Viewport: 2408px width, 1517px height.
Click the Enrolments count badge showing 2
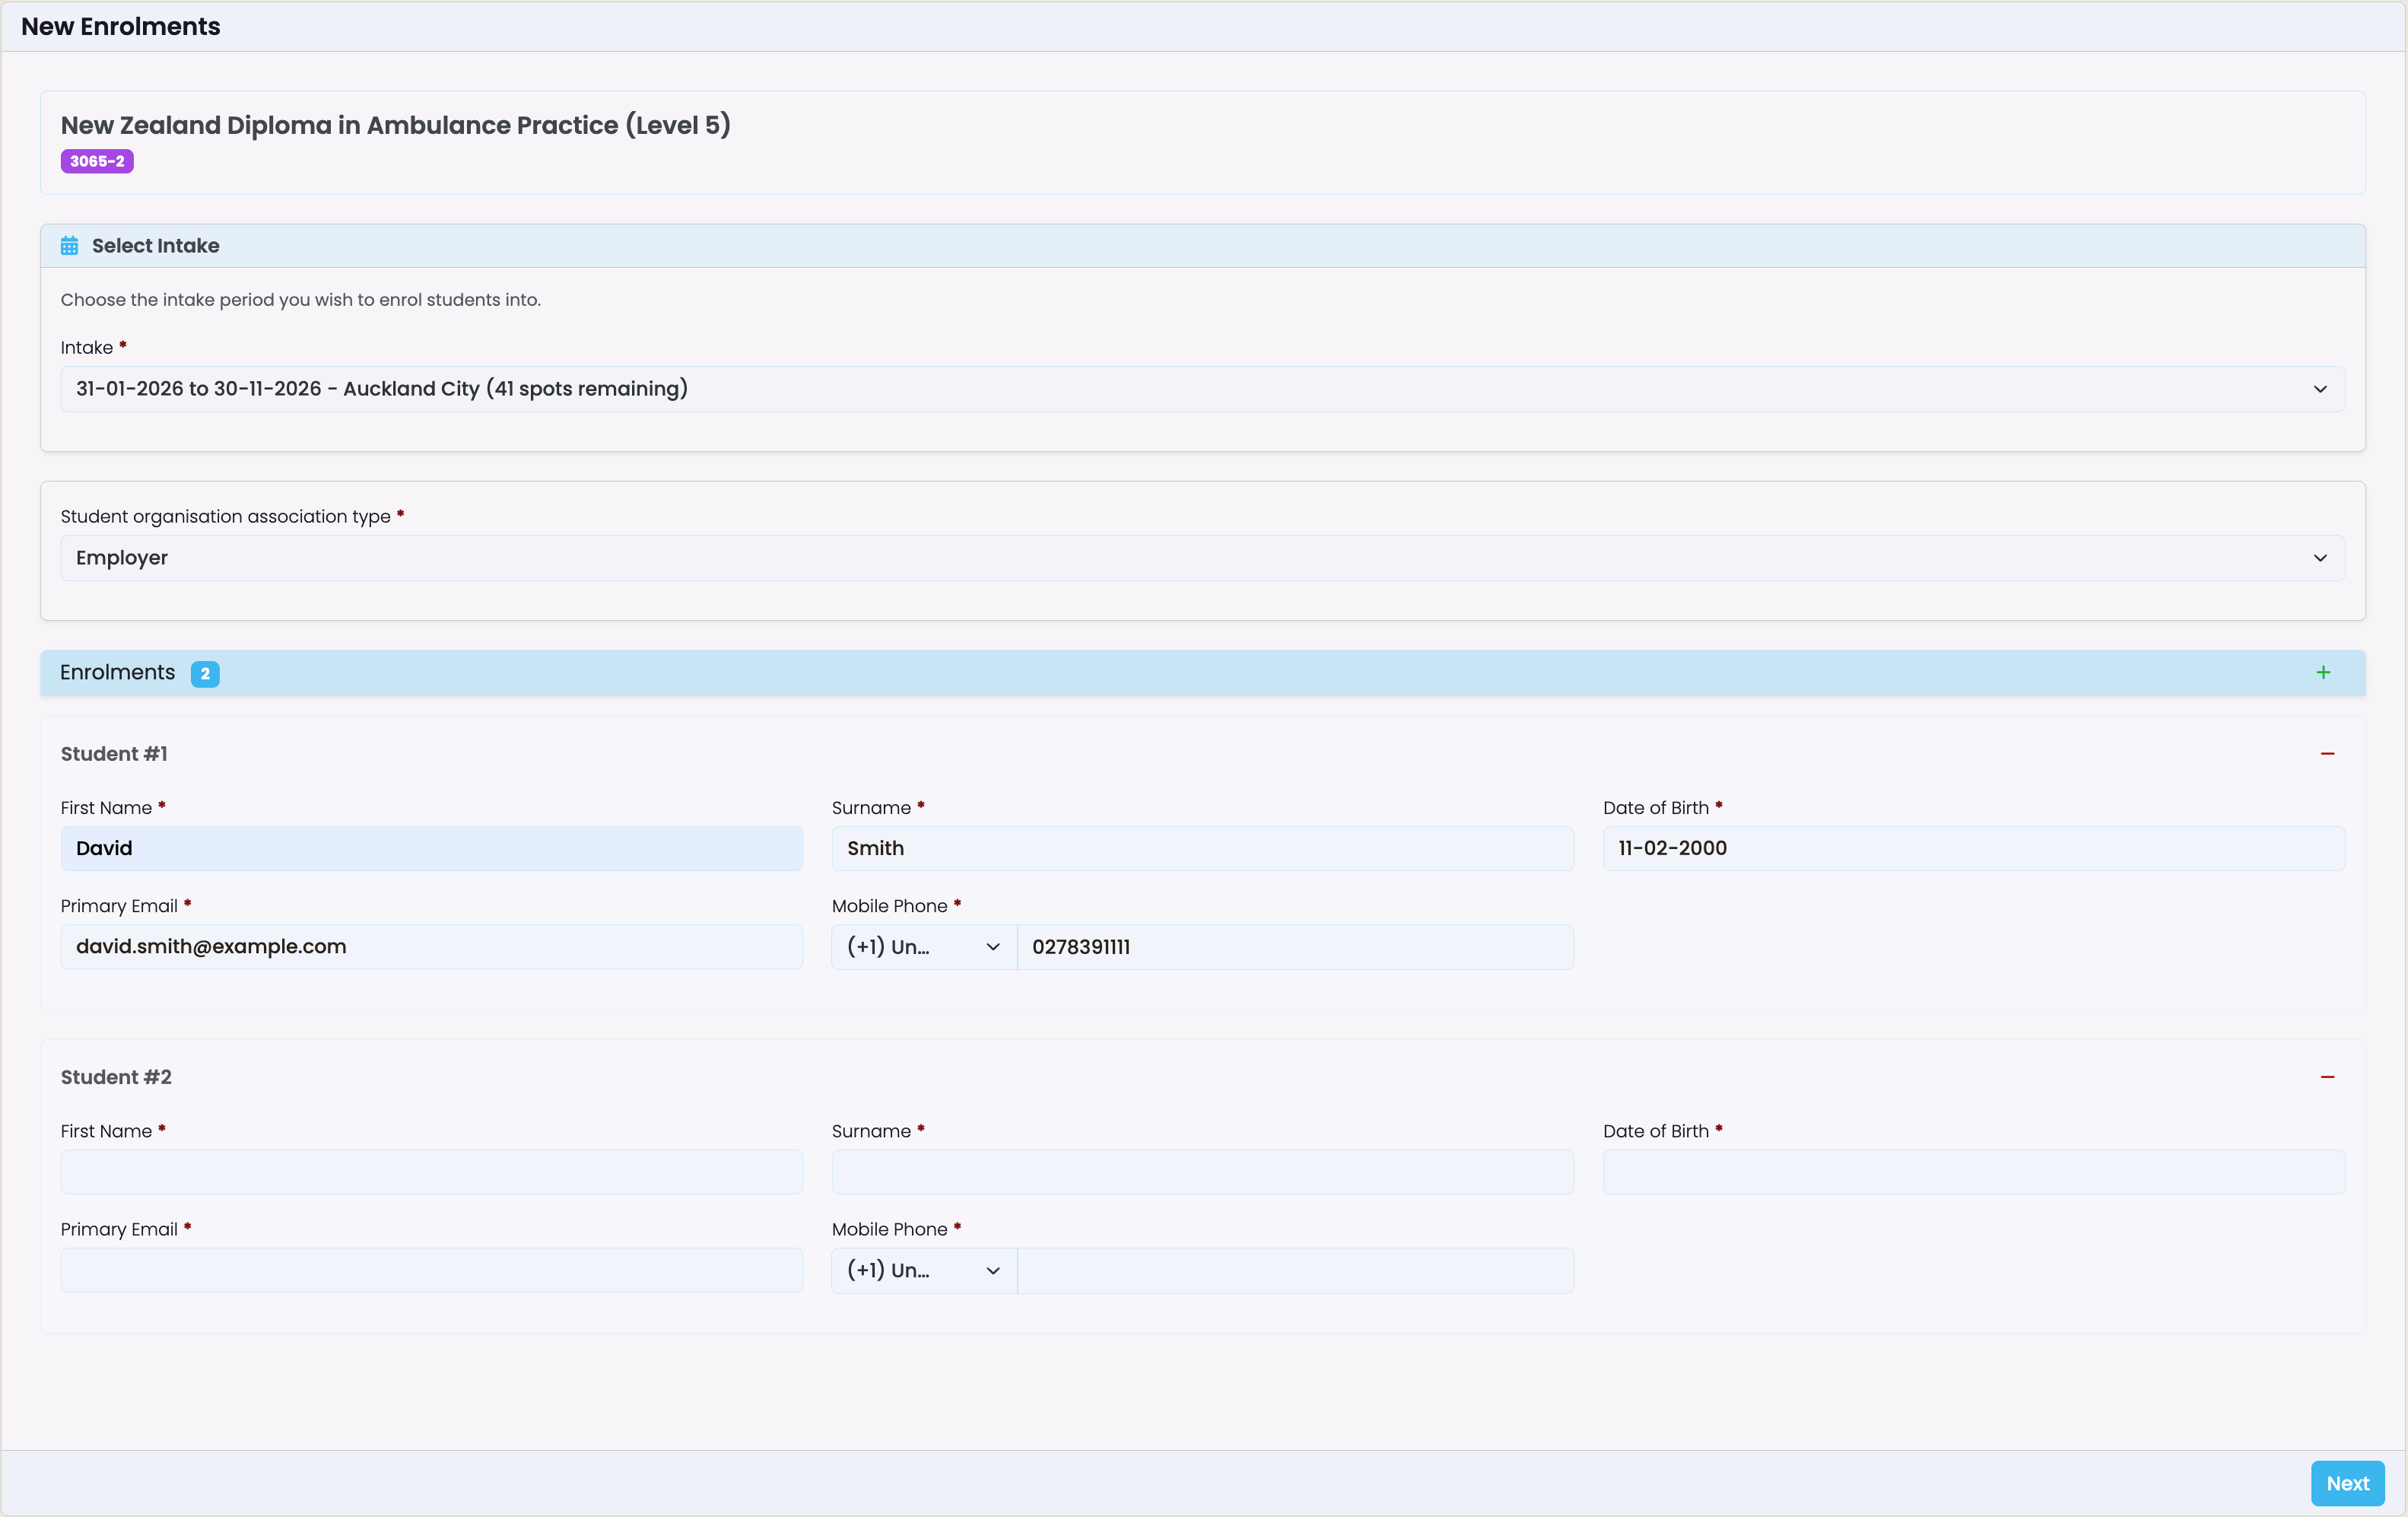pyautogui.click(x=205, y=674)
